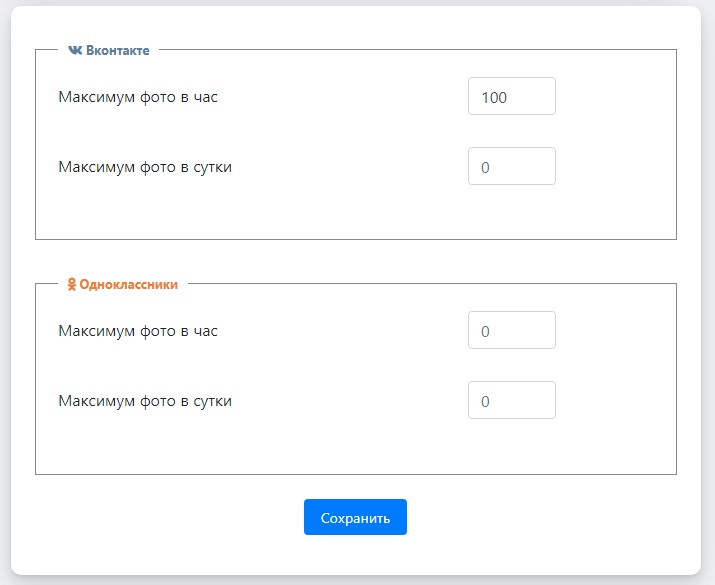This screenshot has width=715, height=585.
Task: Focus Вконтакте hourly photo limit field
Action: click(x=511, y=97)
